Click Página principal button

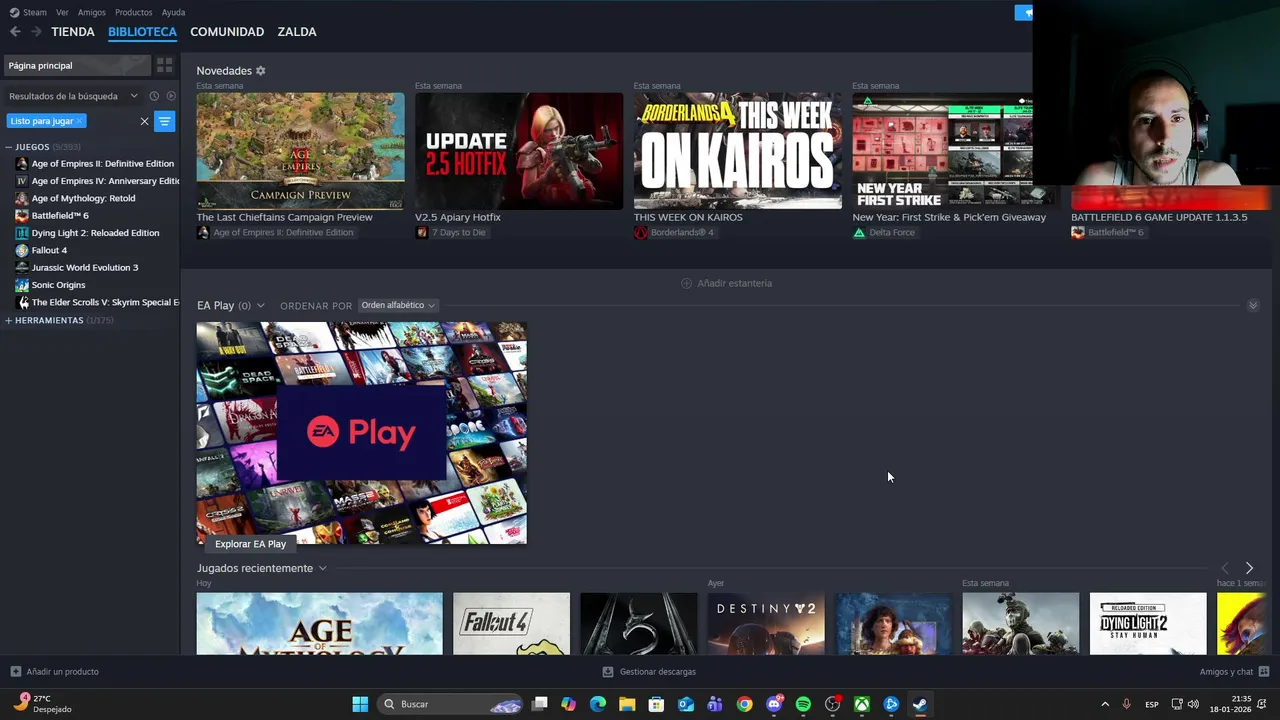77,65
